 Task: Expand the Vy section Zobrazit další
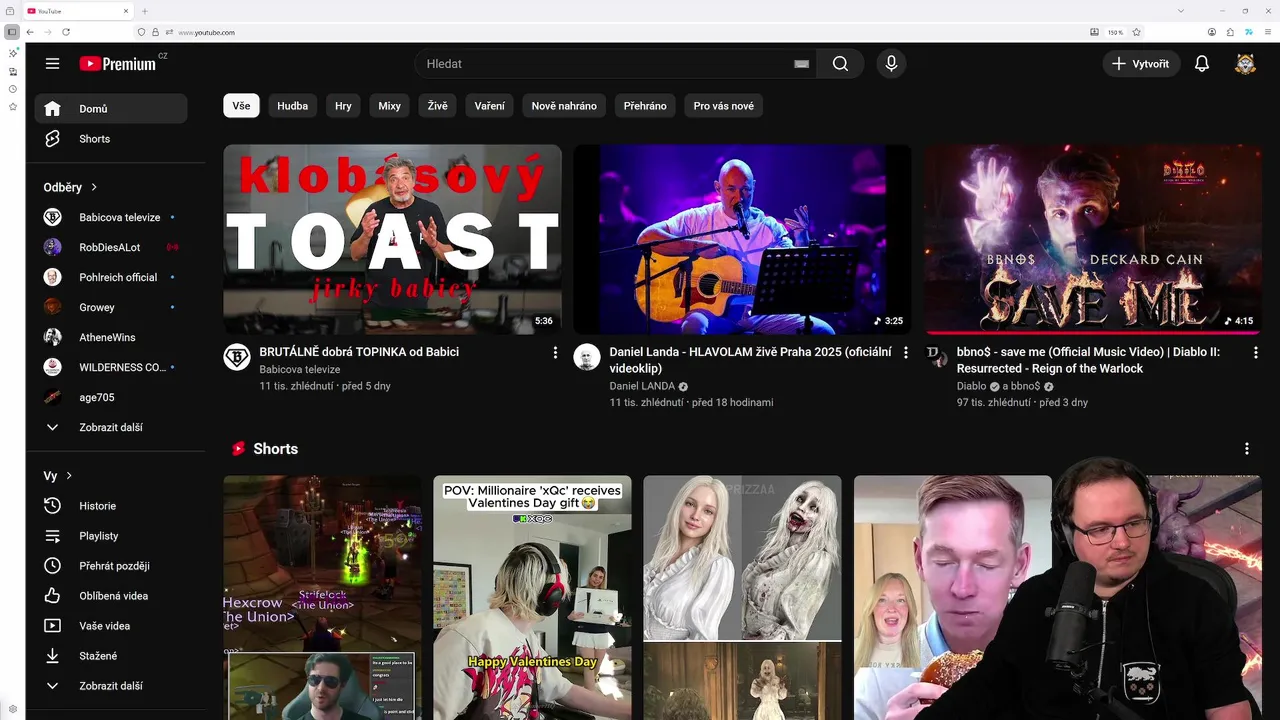[x=110, y=686]
